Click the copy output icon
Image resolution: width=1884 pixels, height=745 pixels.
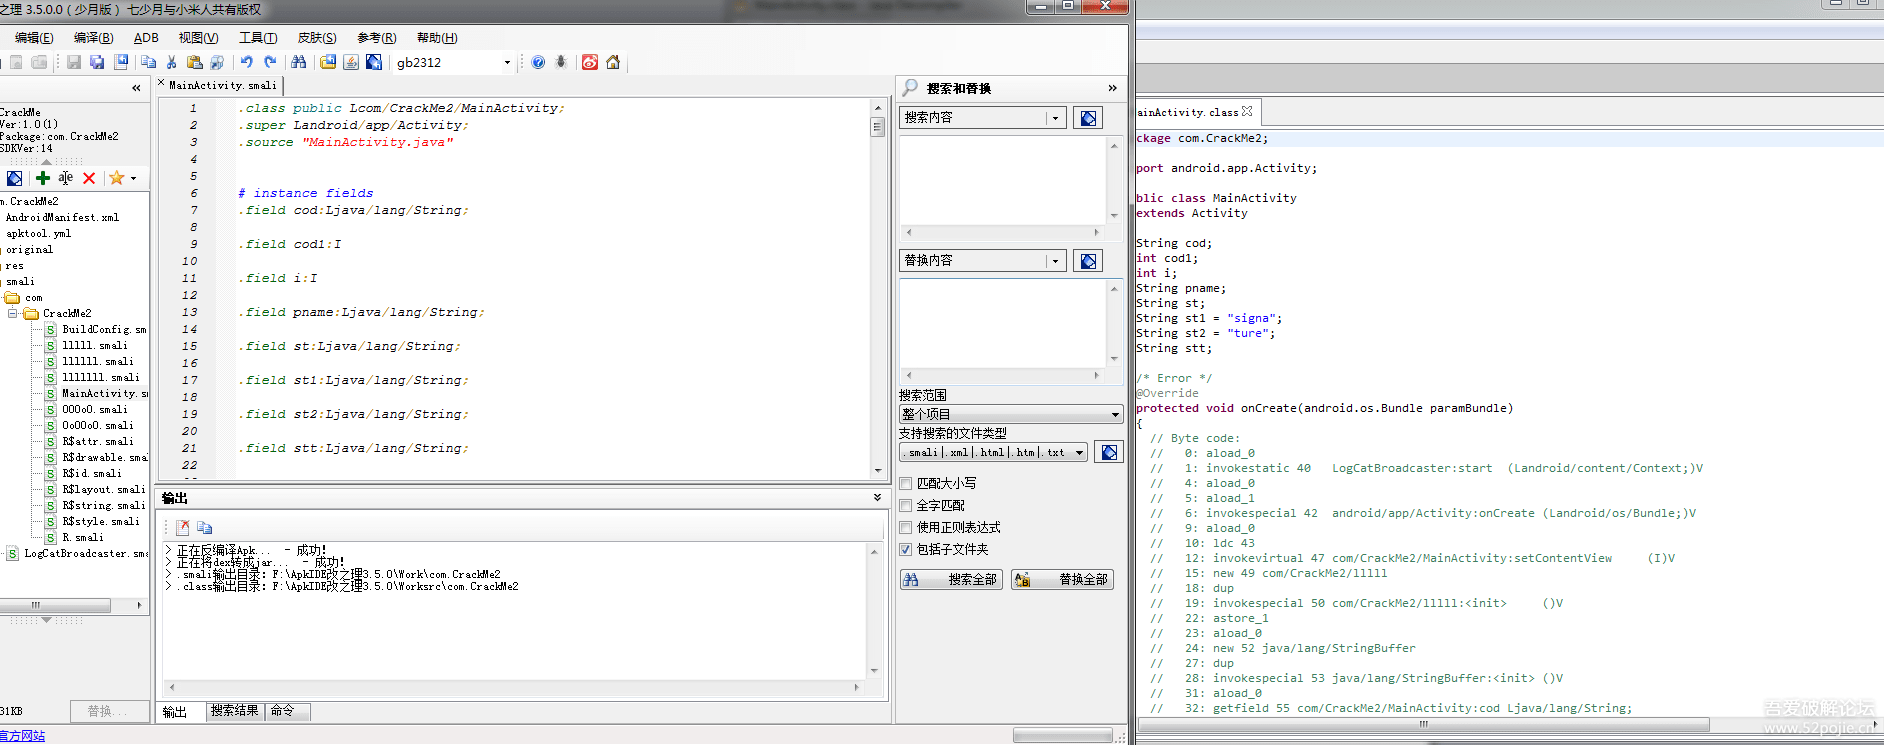coord(205,527)
